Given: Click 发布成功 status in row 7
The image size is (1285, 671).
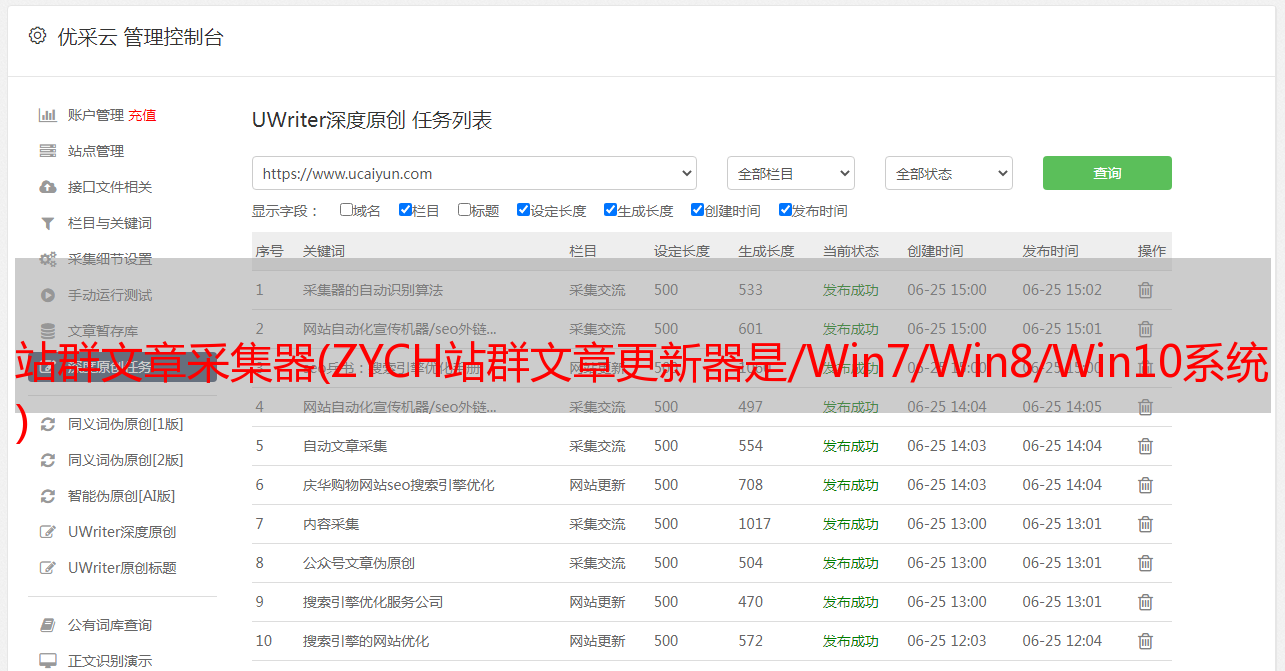Looking at the screenshot, I should click(x=851, y=524).
